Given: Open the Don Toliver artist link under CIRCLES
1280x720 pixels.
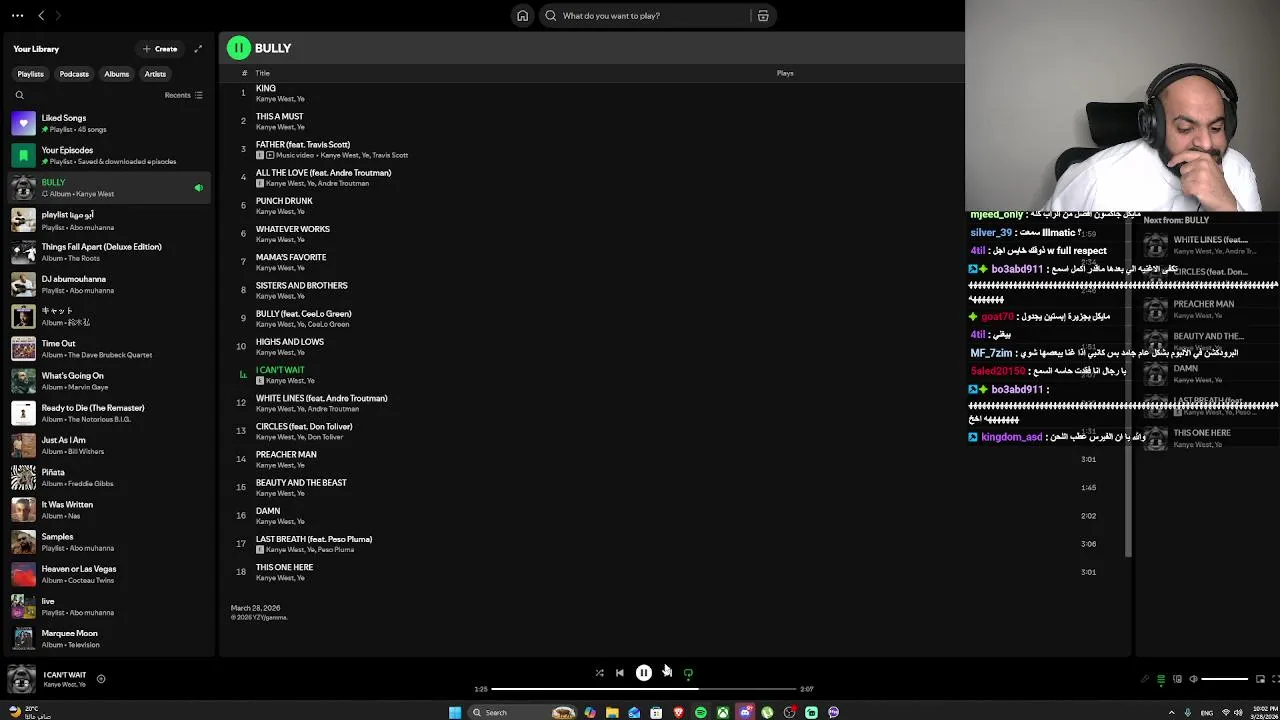Looking at the screenshot, I should pos(326,437).
